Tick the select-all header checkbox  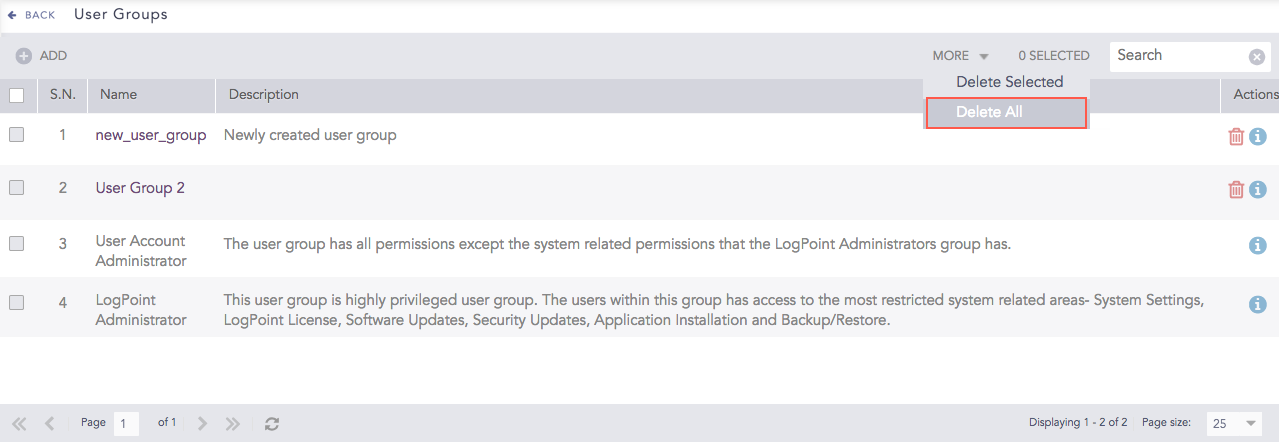(16, 96)
